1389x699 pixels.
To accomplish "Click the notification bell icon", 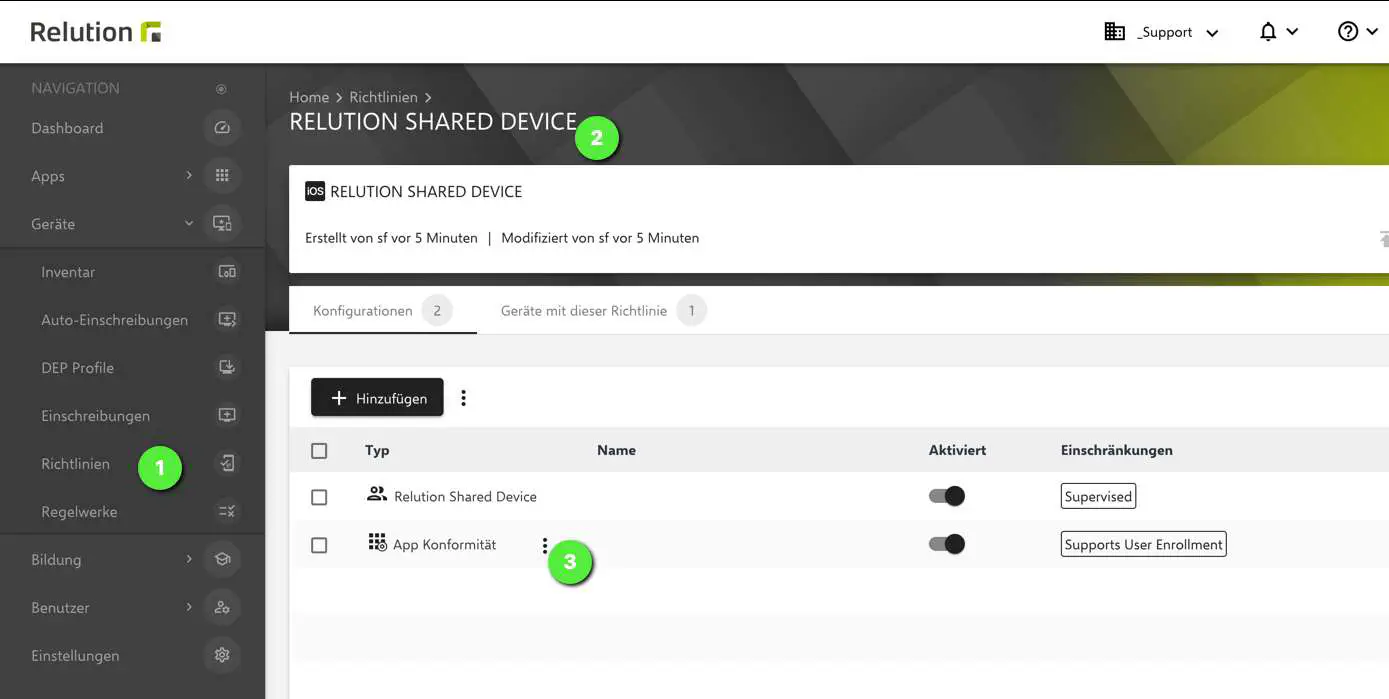I will pyautogui.click(x=1268, y=31).
